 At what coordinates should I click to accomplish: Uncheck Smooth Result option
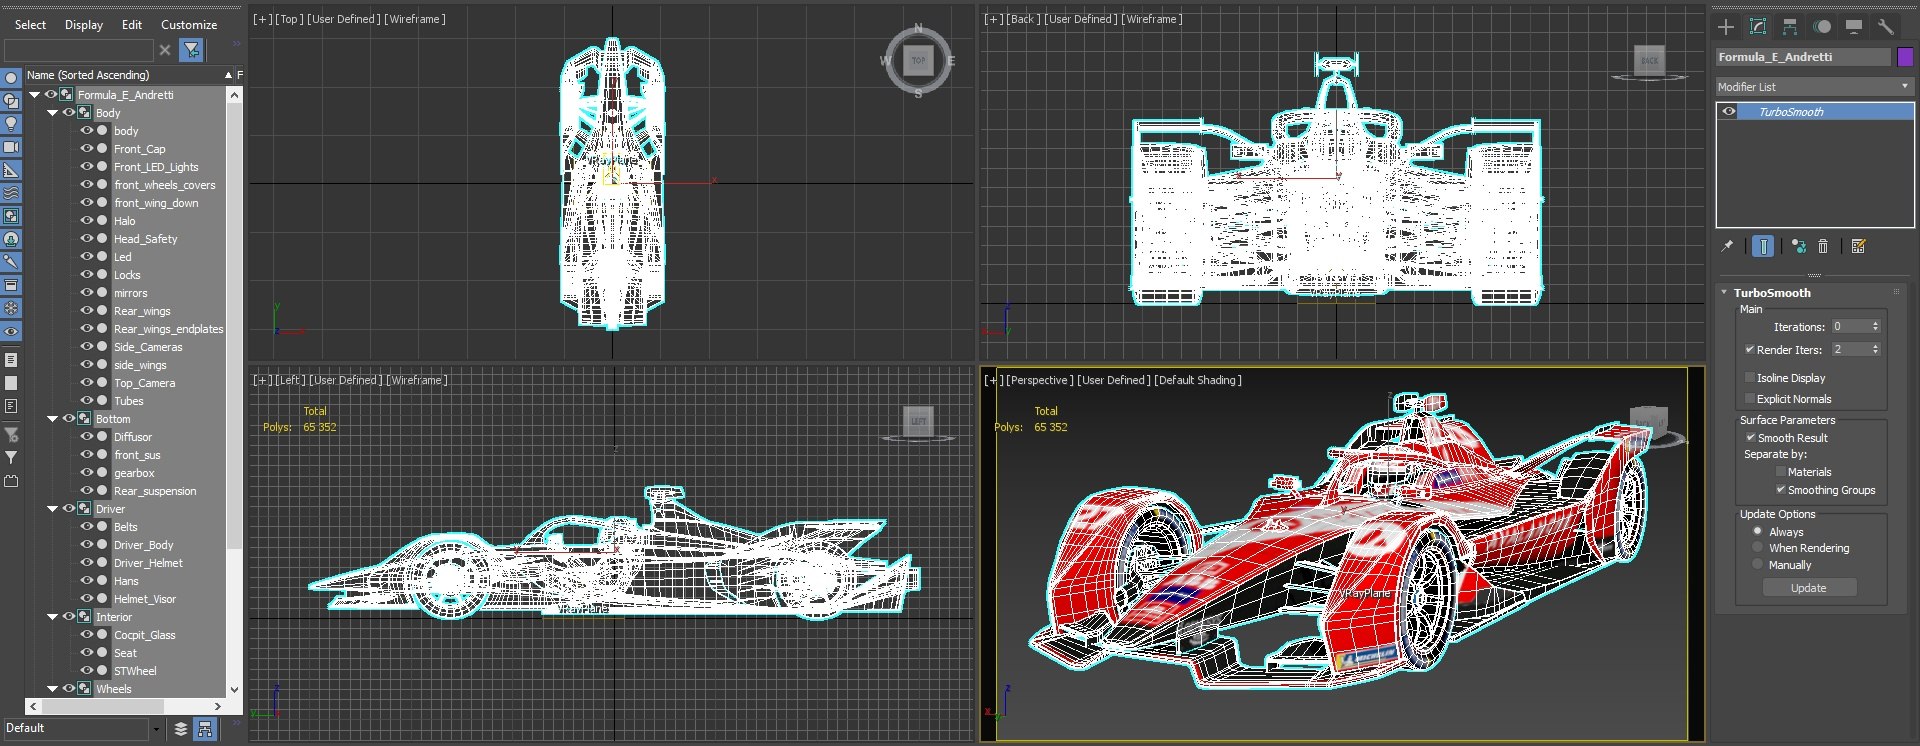[1751, 438]
